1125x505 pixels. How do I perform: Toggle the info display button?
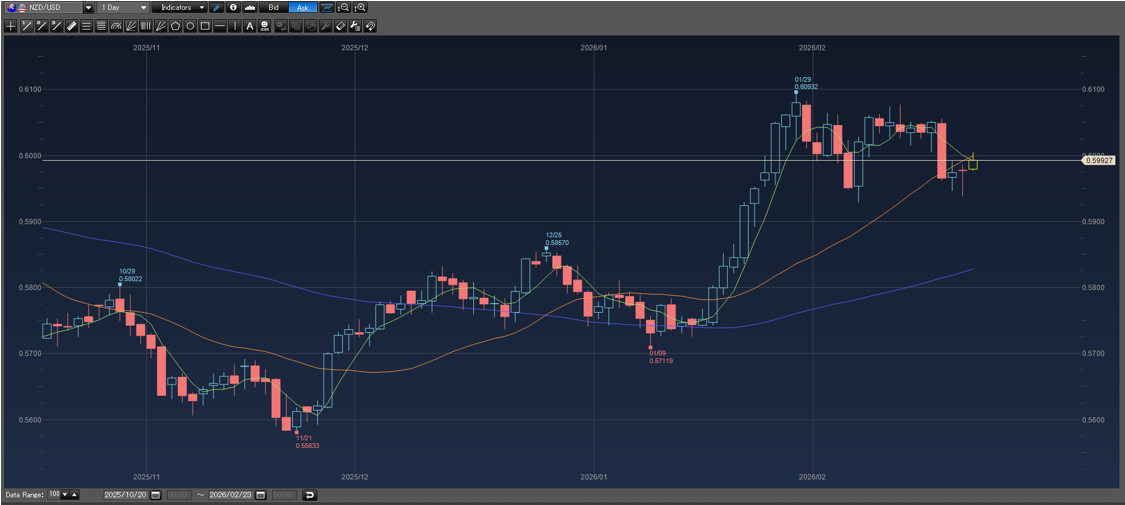coord(233,7)
